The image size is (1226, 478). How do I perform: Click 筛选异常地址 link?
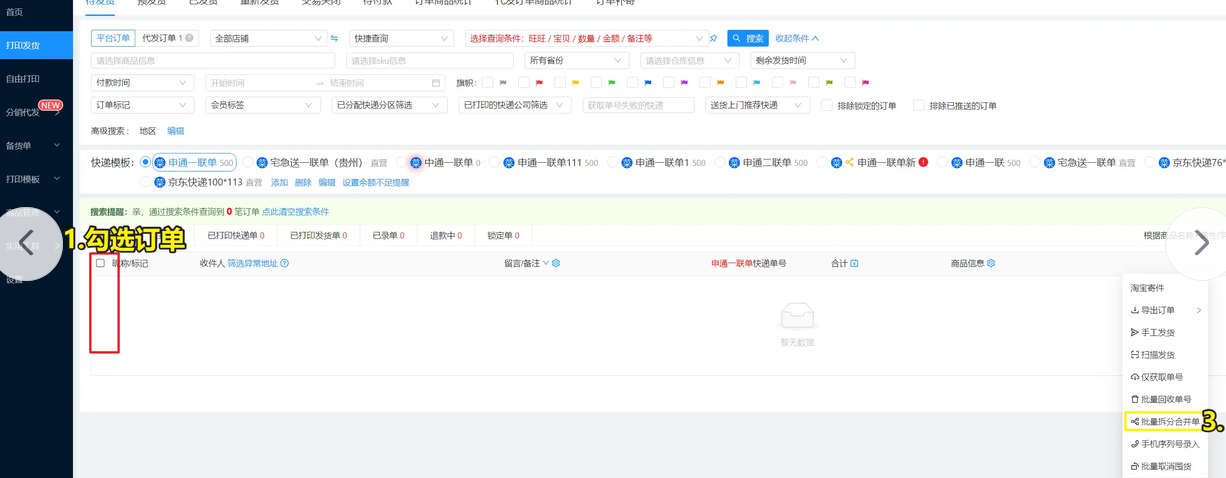click(253, 263)
